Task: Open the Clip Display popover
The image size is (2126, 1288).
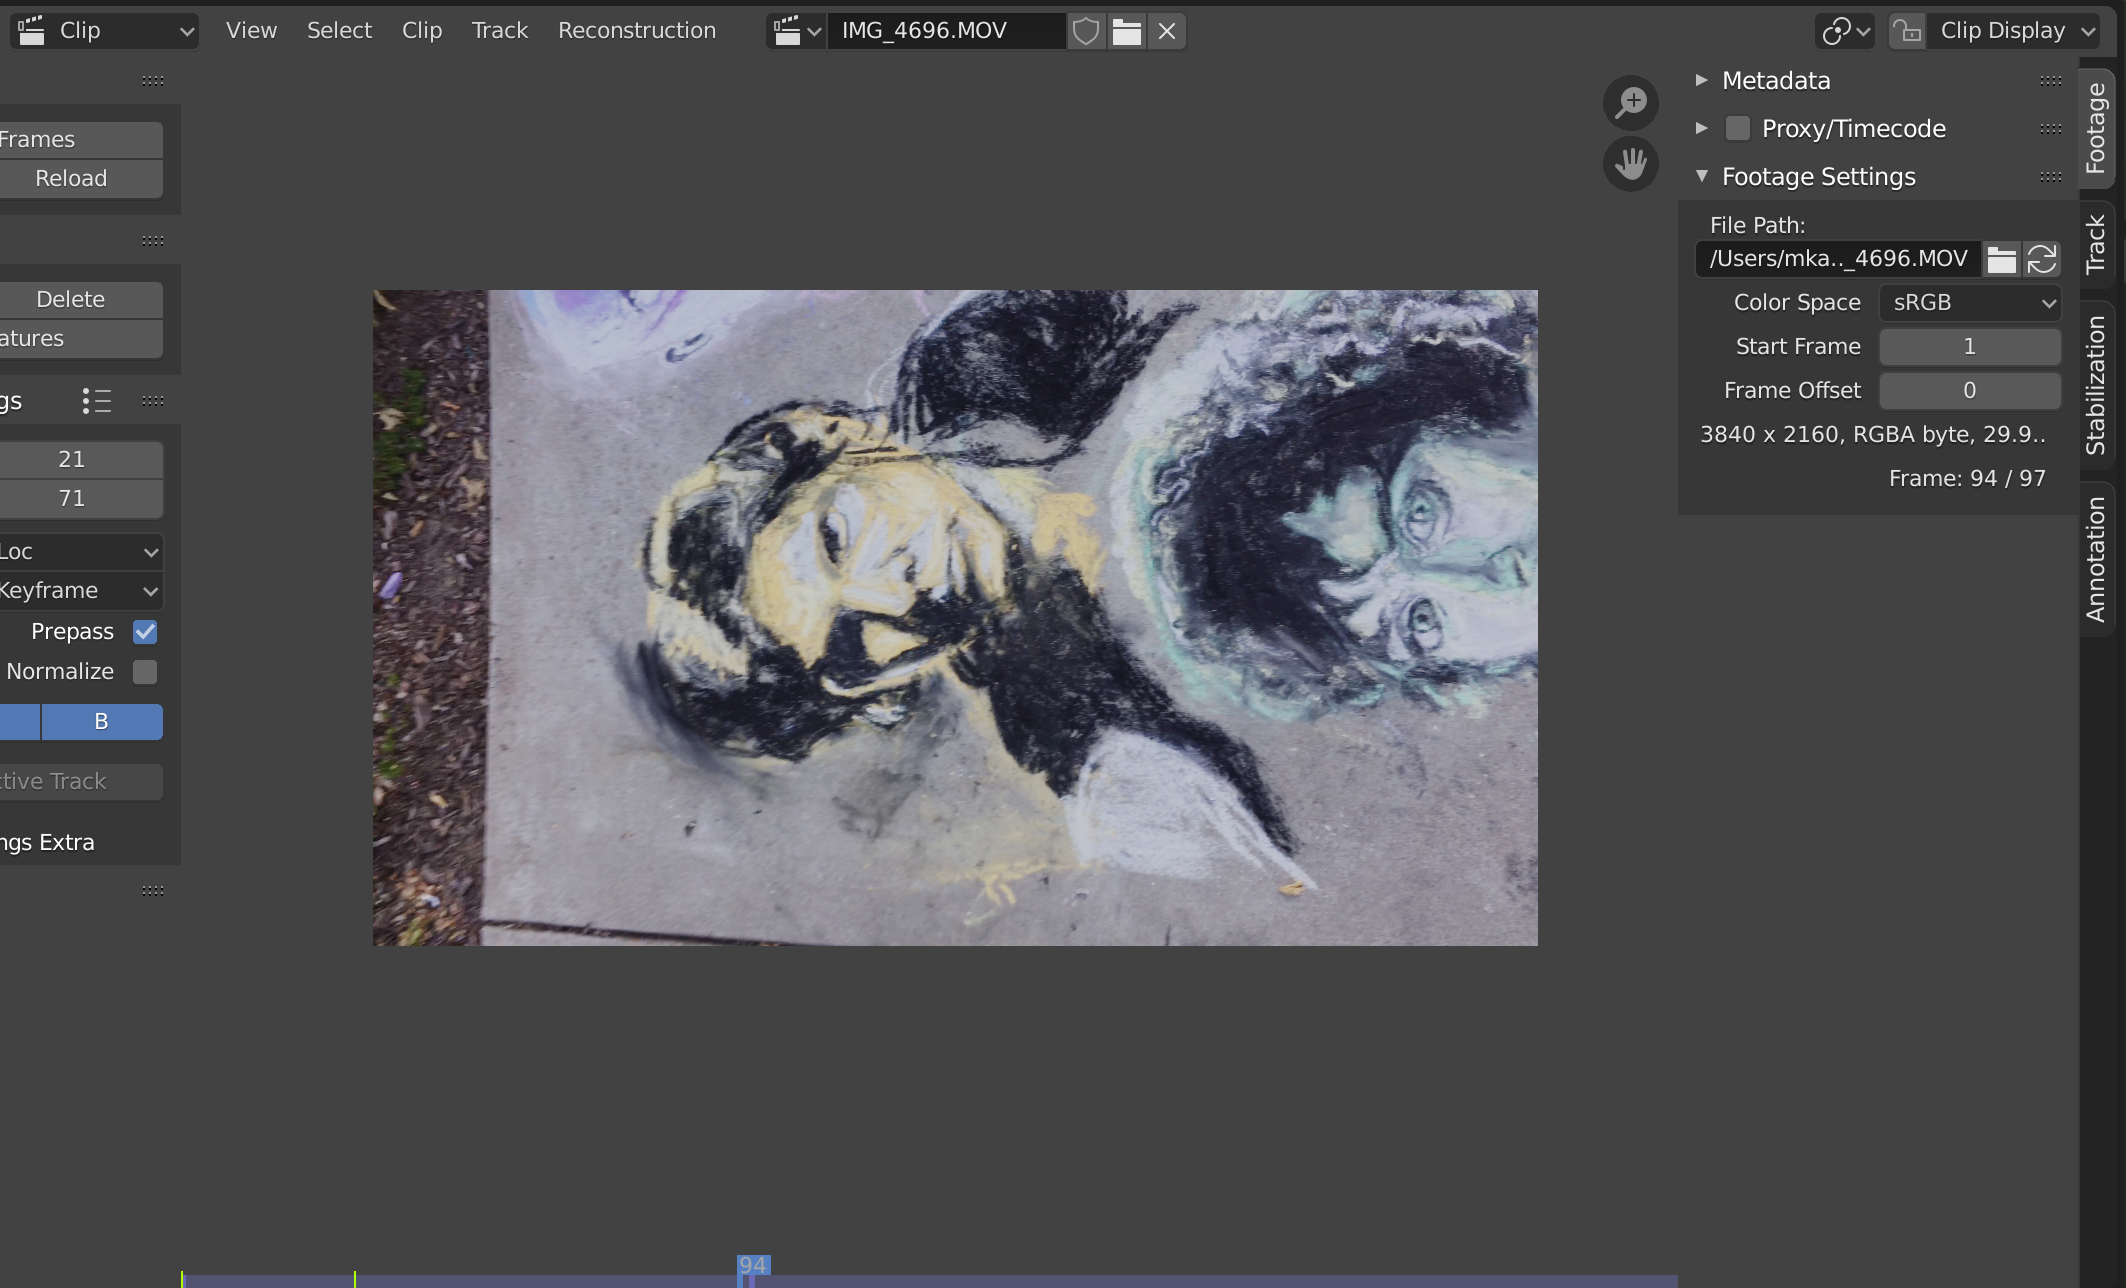Action: click(2014, 31)
